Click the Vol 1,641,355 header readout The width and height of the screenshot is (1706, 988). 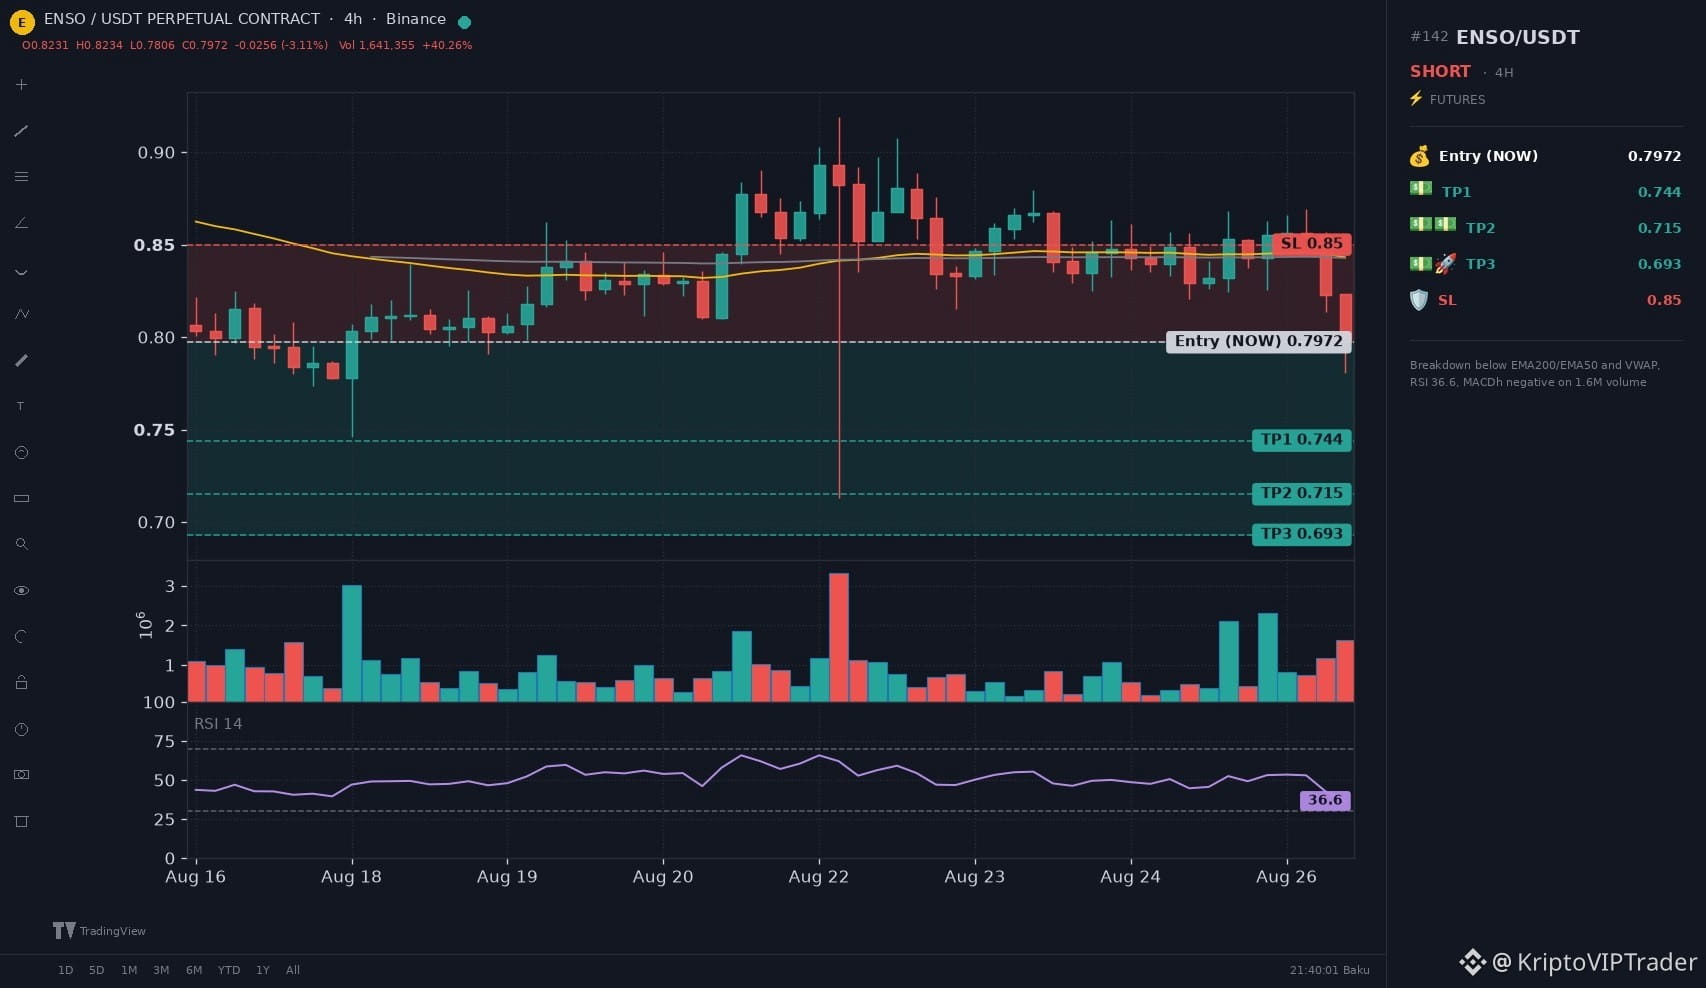tap(376, 45)
